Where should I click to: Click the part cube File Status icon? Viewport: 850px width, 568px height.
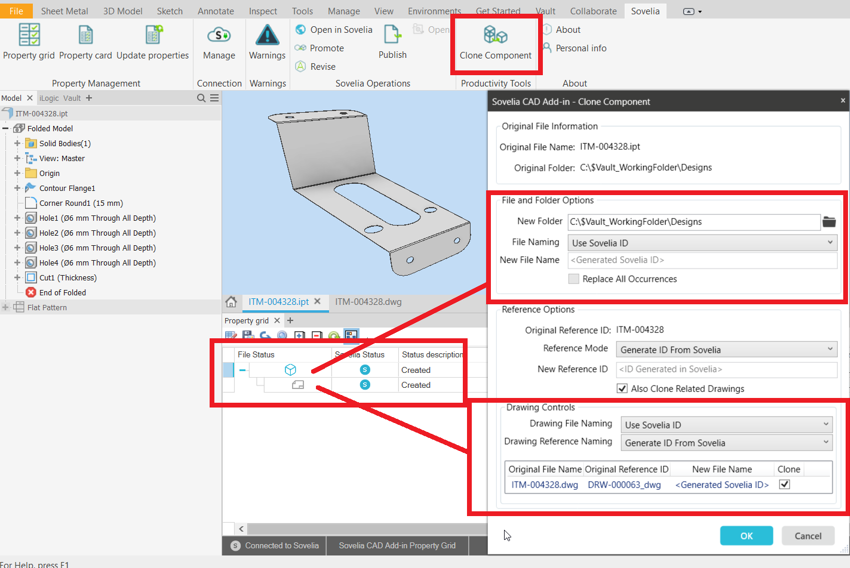(x=291, y=370)
